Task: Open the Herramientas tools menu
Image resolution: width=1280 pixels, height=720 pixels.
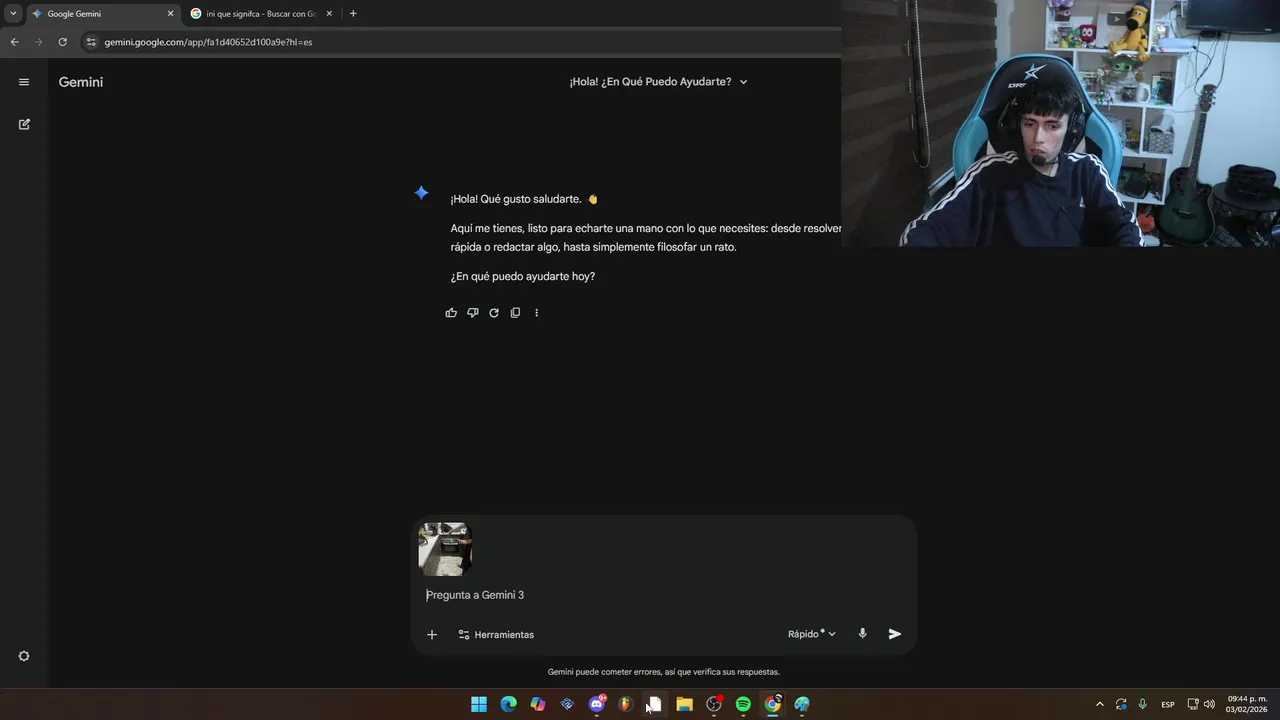Action: (x=496, y=634)
